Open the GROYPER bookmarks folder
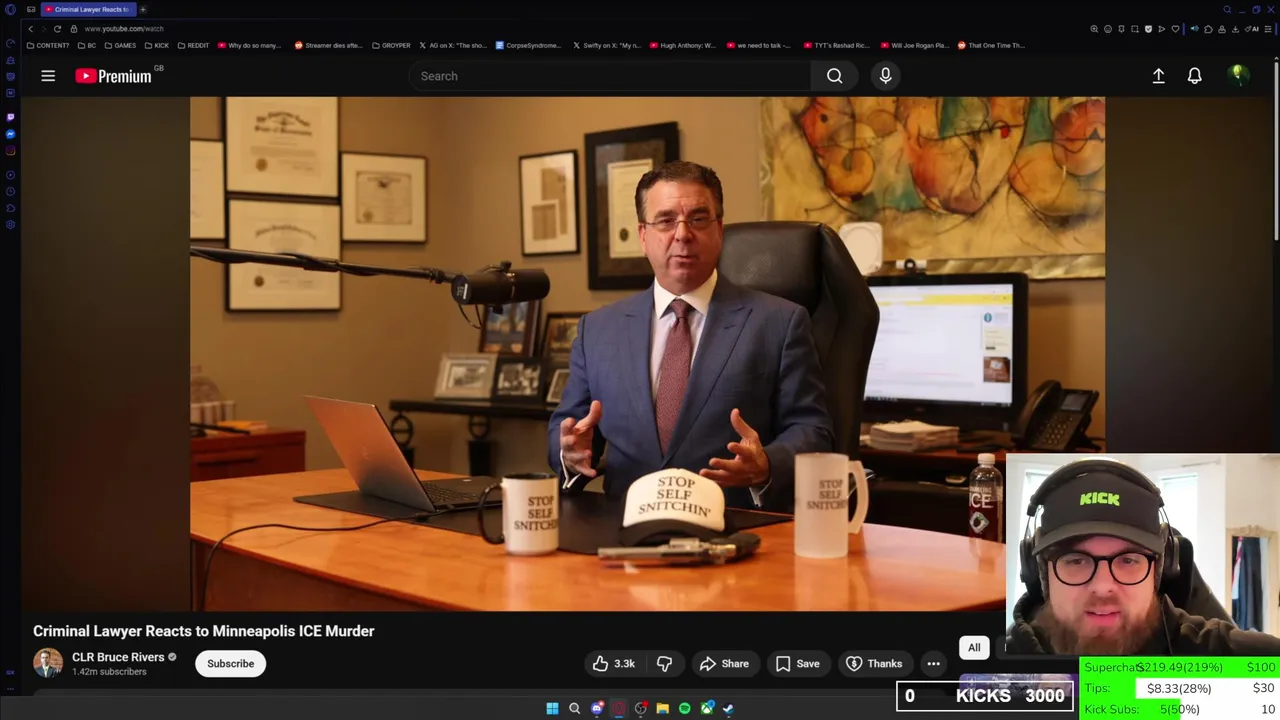The height and width of the screenshot is (720, 1280). [x=391, y=45]
